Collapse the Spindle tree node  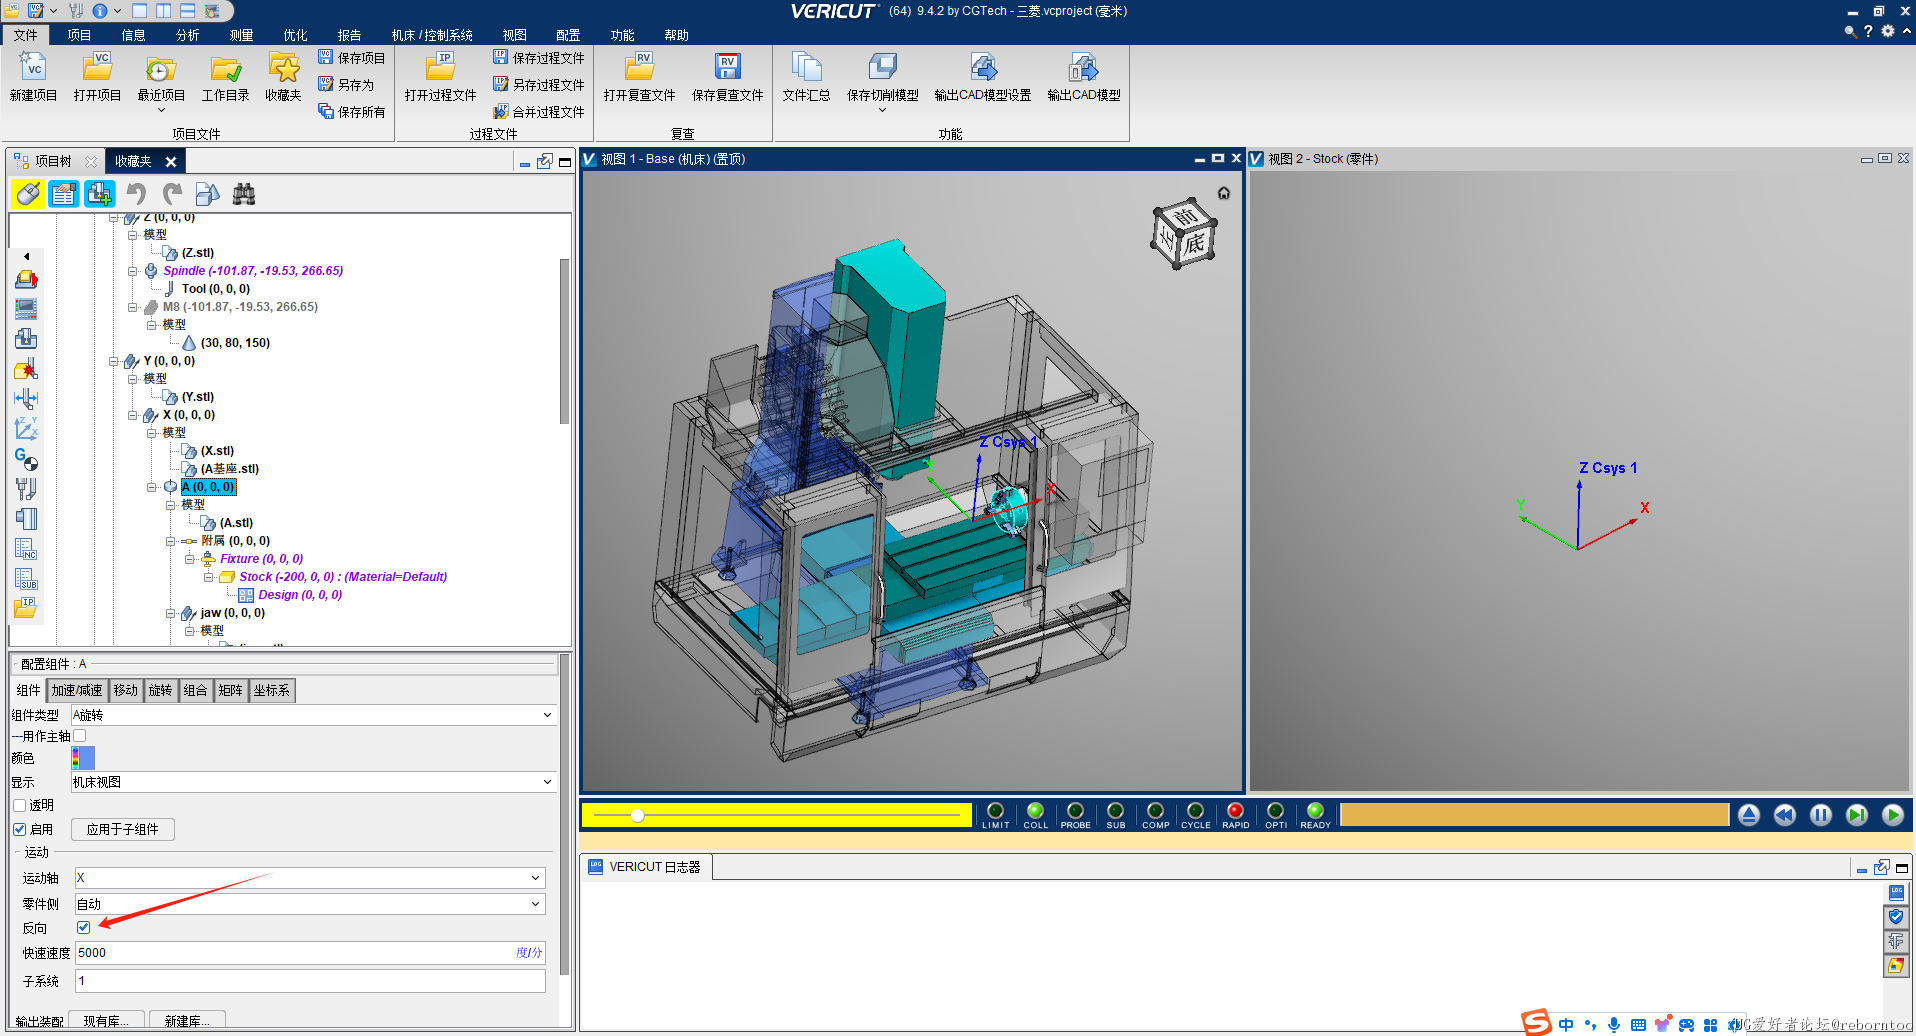tap(133, 271)
